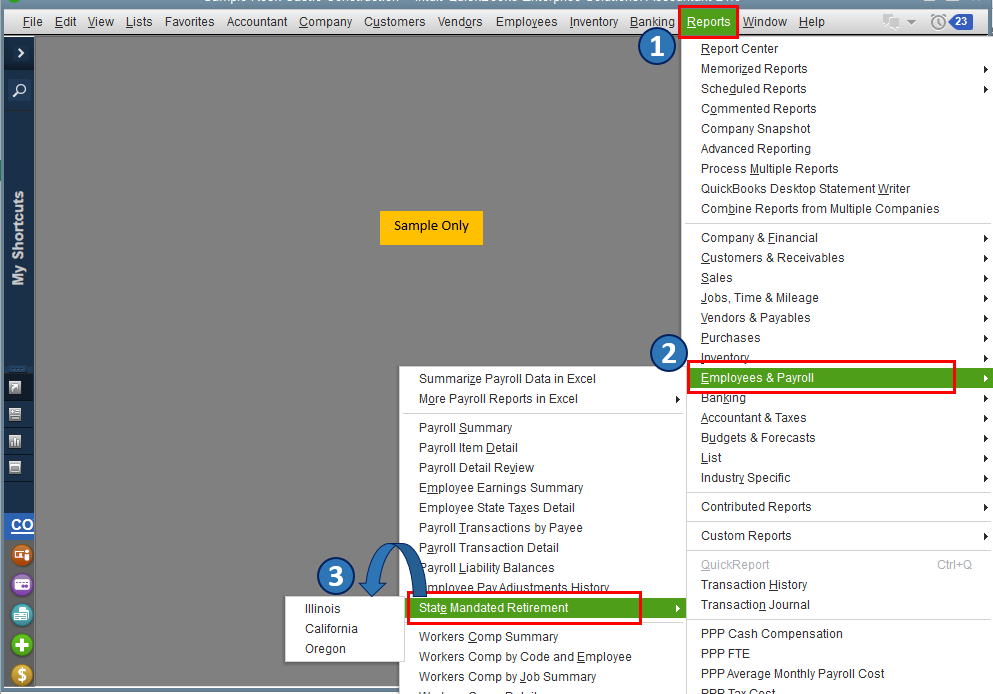
Task: Open the Lists menu
Action: (139, 22)
